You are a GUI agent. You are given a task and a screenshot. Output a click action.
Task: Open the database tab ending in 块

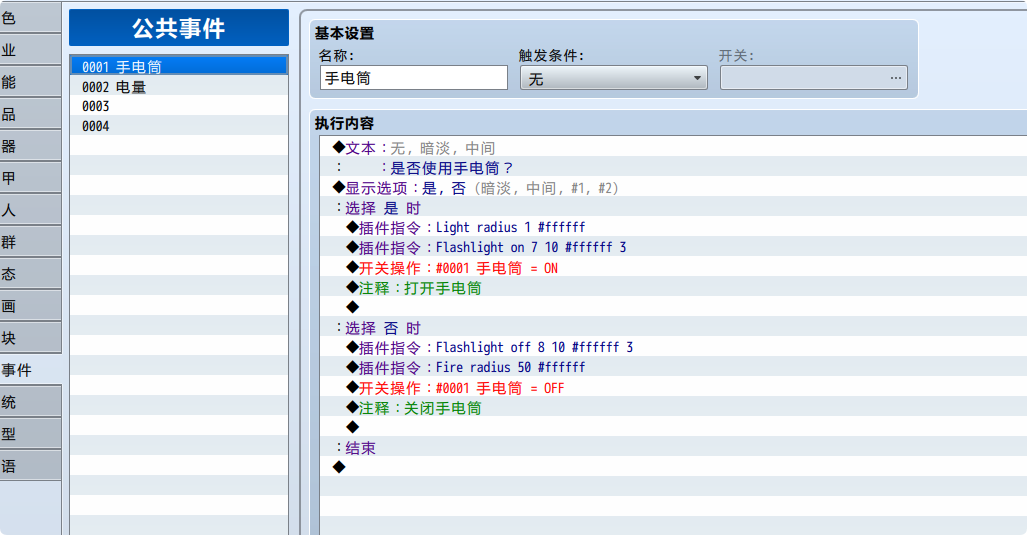(x=30, y=338)
